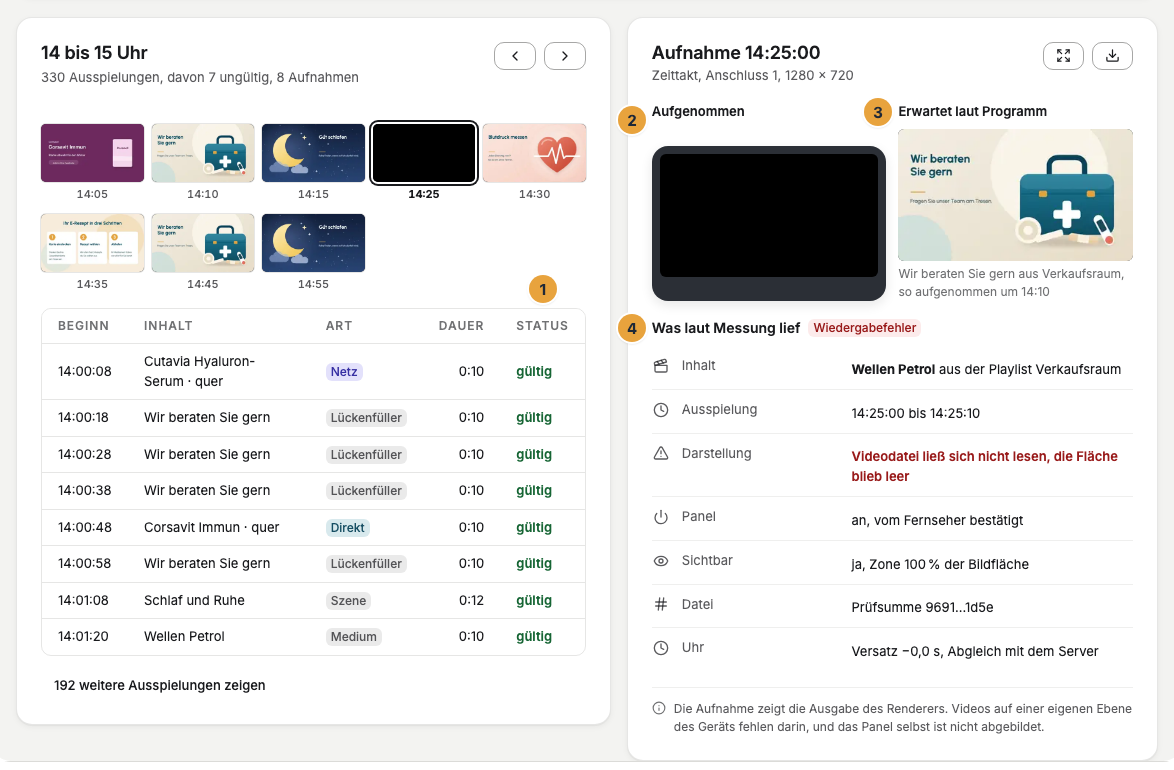The image size is (1174, 770).
Task: Select the 14:00:08 Cutavia Hyaluron-Serum row
Action: [x=313, y=372]
